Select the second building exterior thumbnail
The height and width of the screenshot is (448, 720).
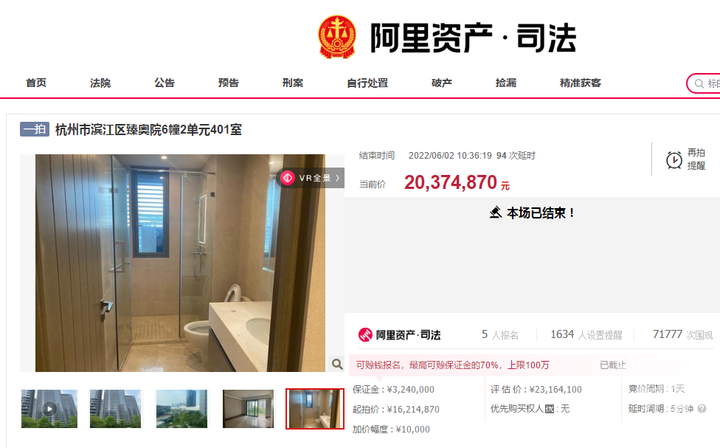tap(115, 409)
